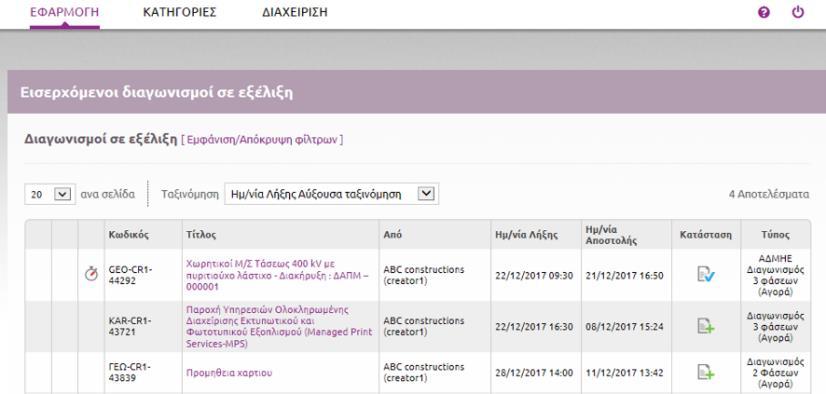Click sent date 11/12/2017 13:42
Image resolution: width=826 pixels, height=394 pixels.
click(x=625, y=373)
